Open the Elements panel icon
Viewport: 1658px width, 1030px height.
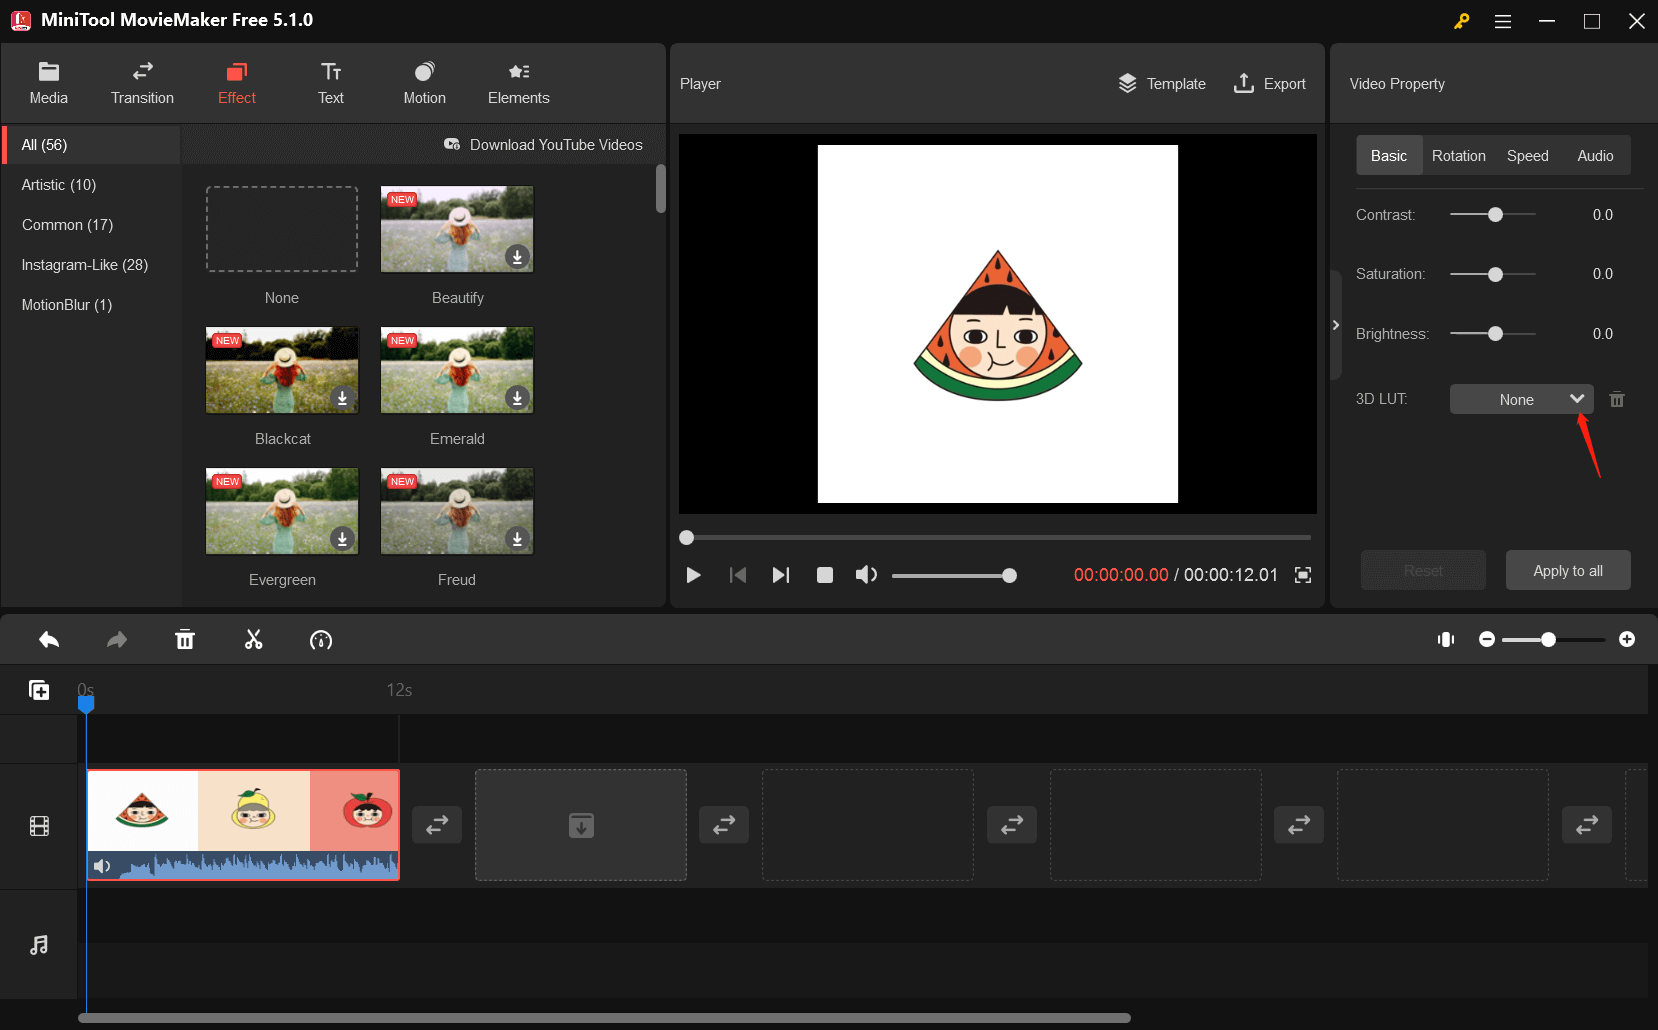coord(518,82)
